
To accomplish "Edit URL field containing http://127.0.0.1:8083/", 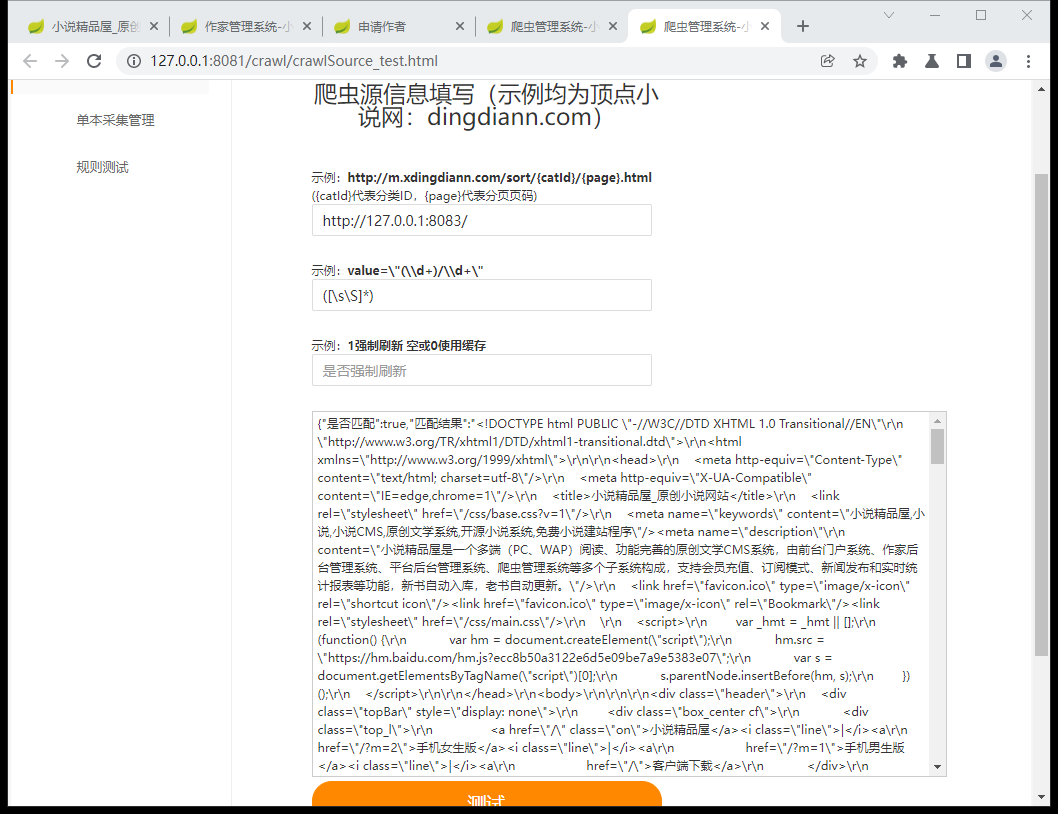I will pyautogui.click(x=482, y=221).
